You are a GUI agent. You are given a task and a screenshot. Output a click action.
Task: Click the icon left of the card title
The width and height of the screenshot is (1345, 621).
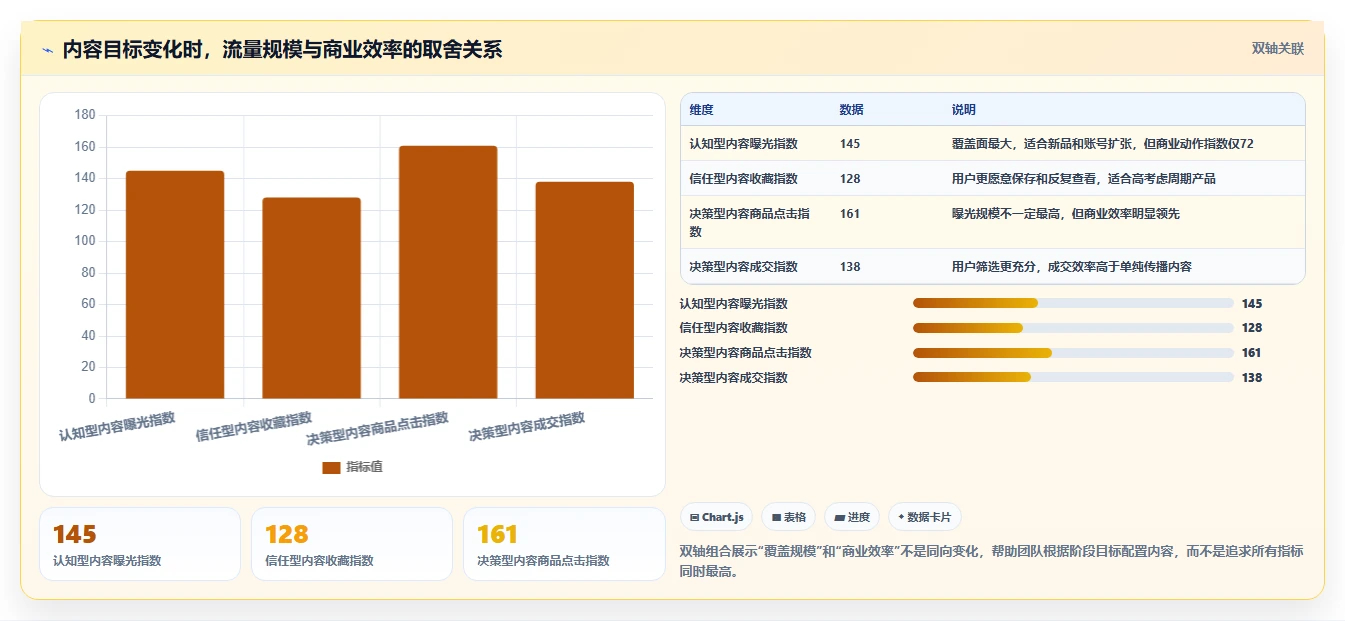(x=47, y=50)
